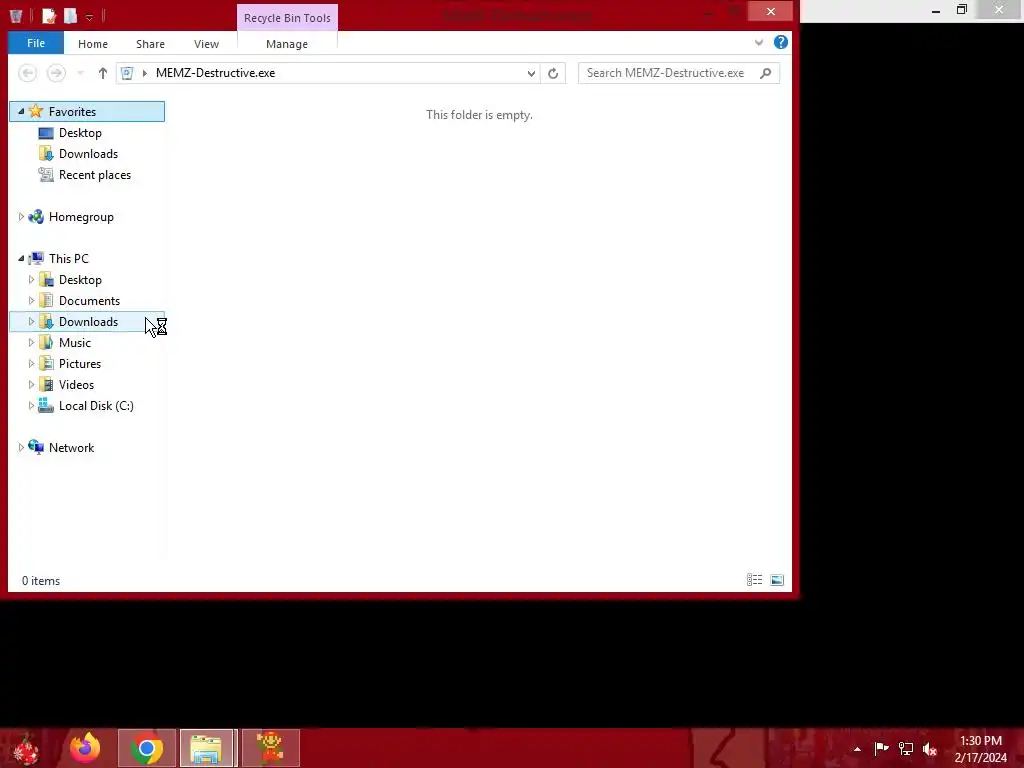The width and height of the screenshot is (1024, 768).
Task: Open Downloads under This PC
Action: (88, 321)
